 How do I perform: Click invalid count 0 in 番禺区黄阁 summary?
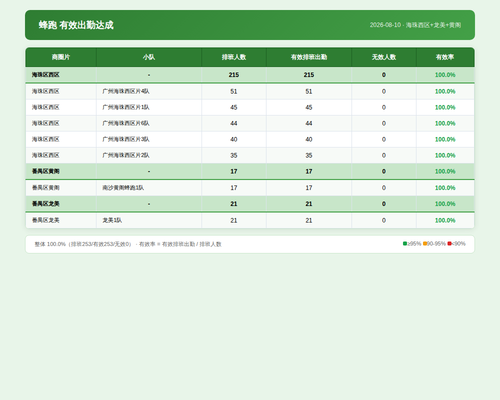(384, 171)
